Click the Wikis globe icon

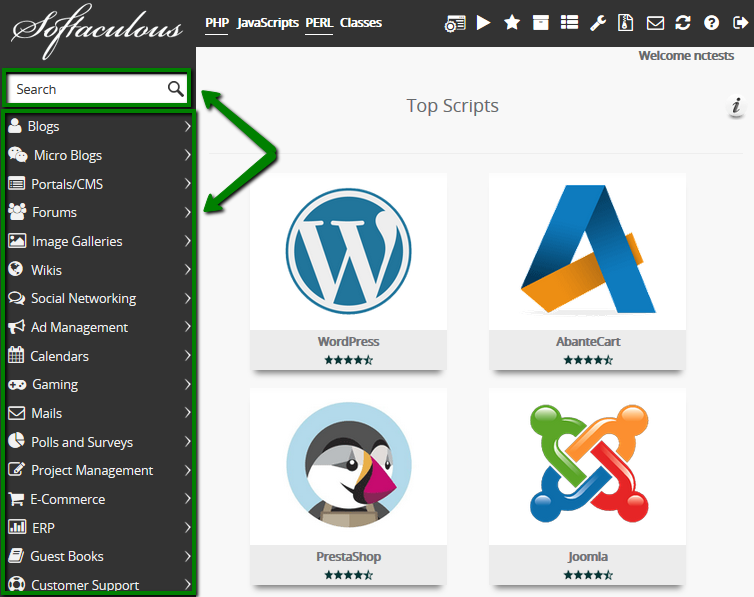pos(15,269)
